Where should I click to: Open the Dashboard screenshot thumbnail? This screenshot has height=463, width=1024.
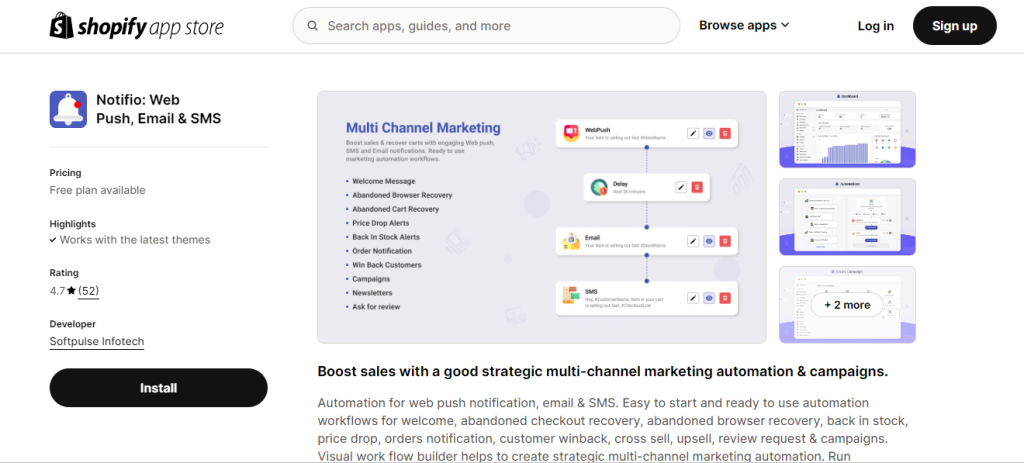pyautogui.click(x=847, y=129)
